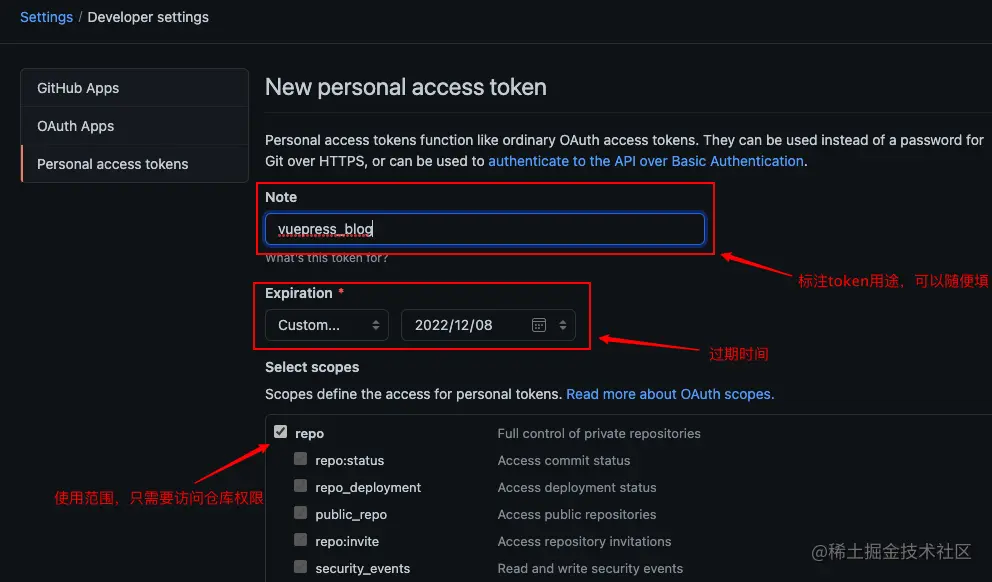Open the Expiration Custom dropdown
This screenshot has height=582, width=992.
pos(326,325)
